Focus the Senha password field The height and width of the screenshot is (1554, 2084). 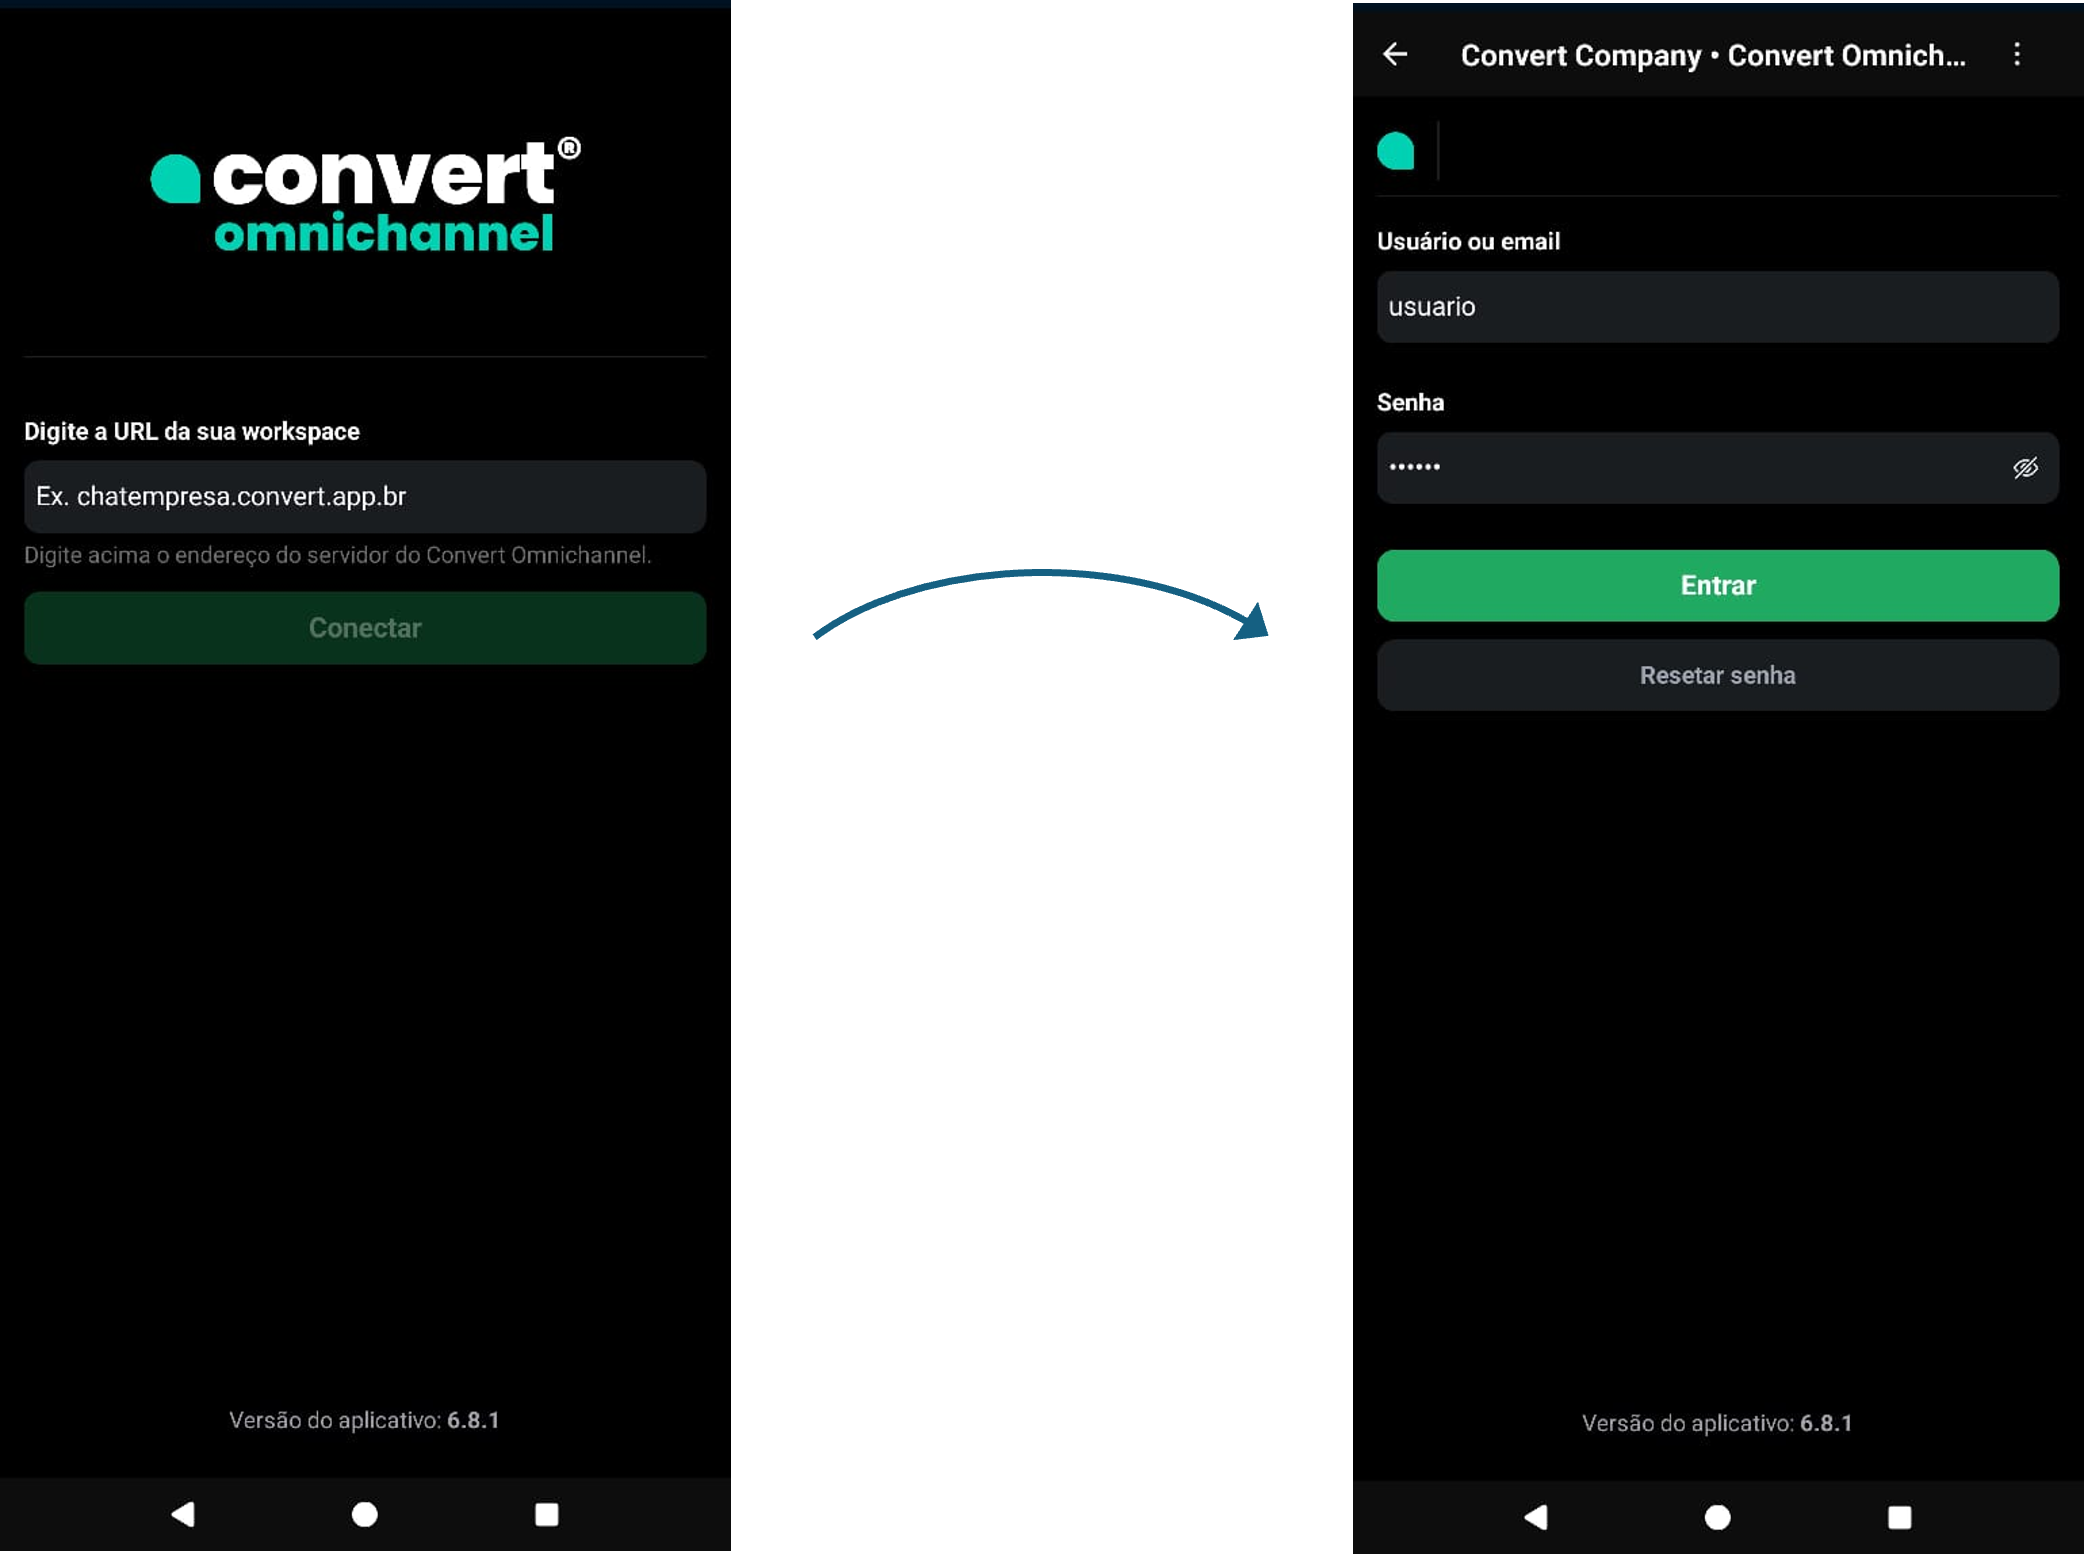pyautogui.click(x=1717, y=468)
